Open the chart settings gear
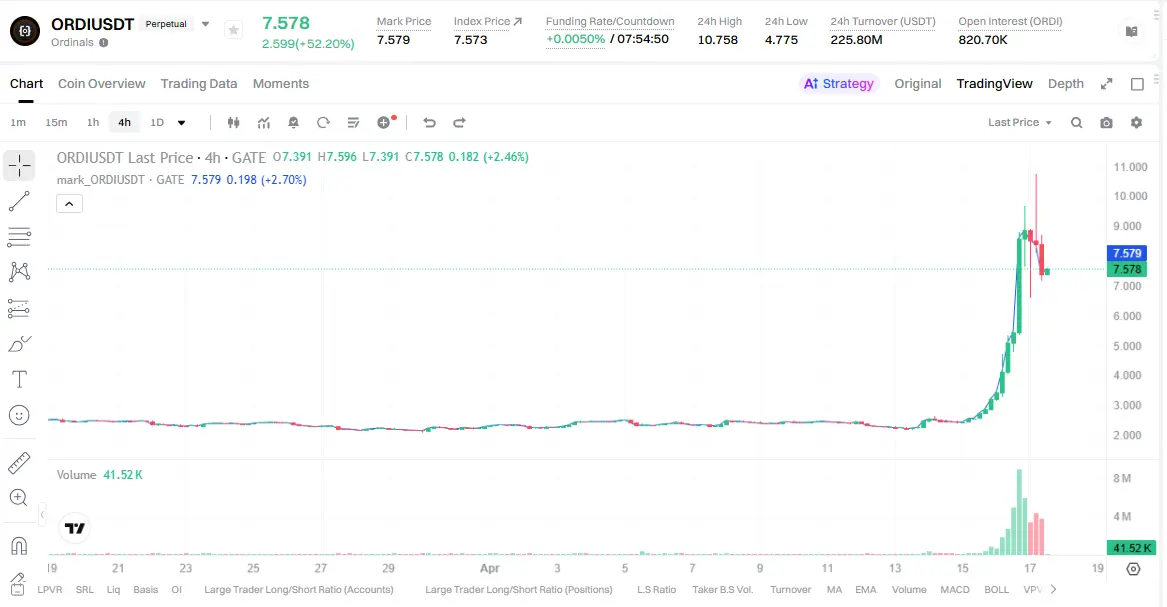 point(1136,123)
